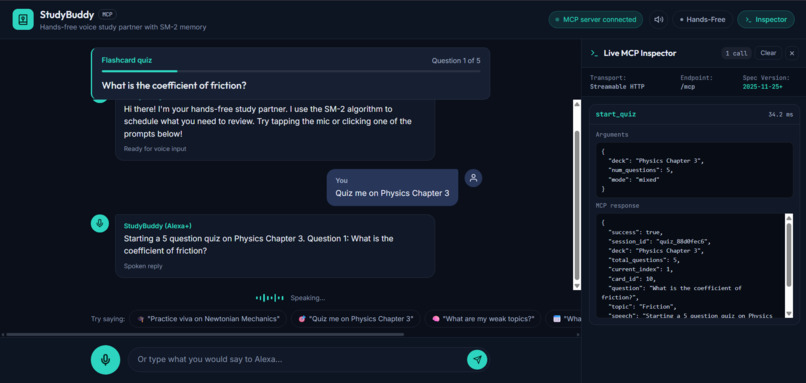Click the user avatar icon beside You message
Viewport: 806px width, 383px height.
click(x=473, y=178)
